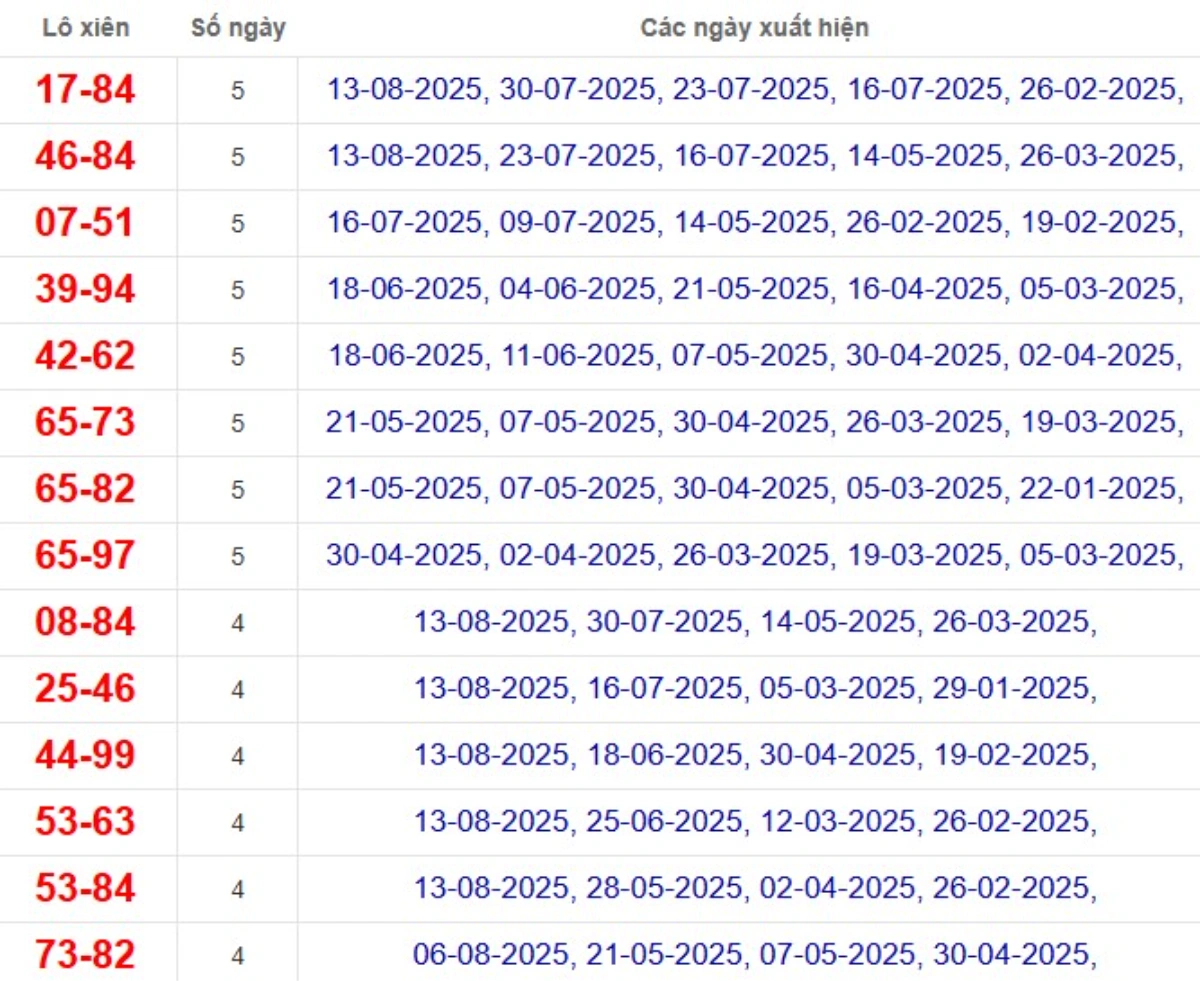Image resolution: width=1200 pixels, height=981 pixels.
Task: Select the 44-99 lô xiên pair
Action: 85,755
